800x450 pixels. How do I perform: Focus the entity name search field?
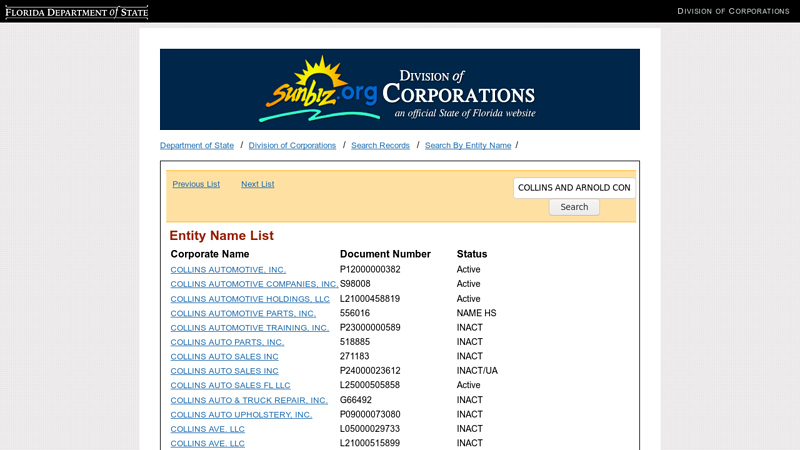point(574,188)
